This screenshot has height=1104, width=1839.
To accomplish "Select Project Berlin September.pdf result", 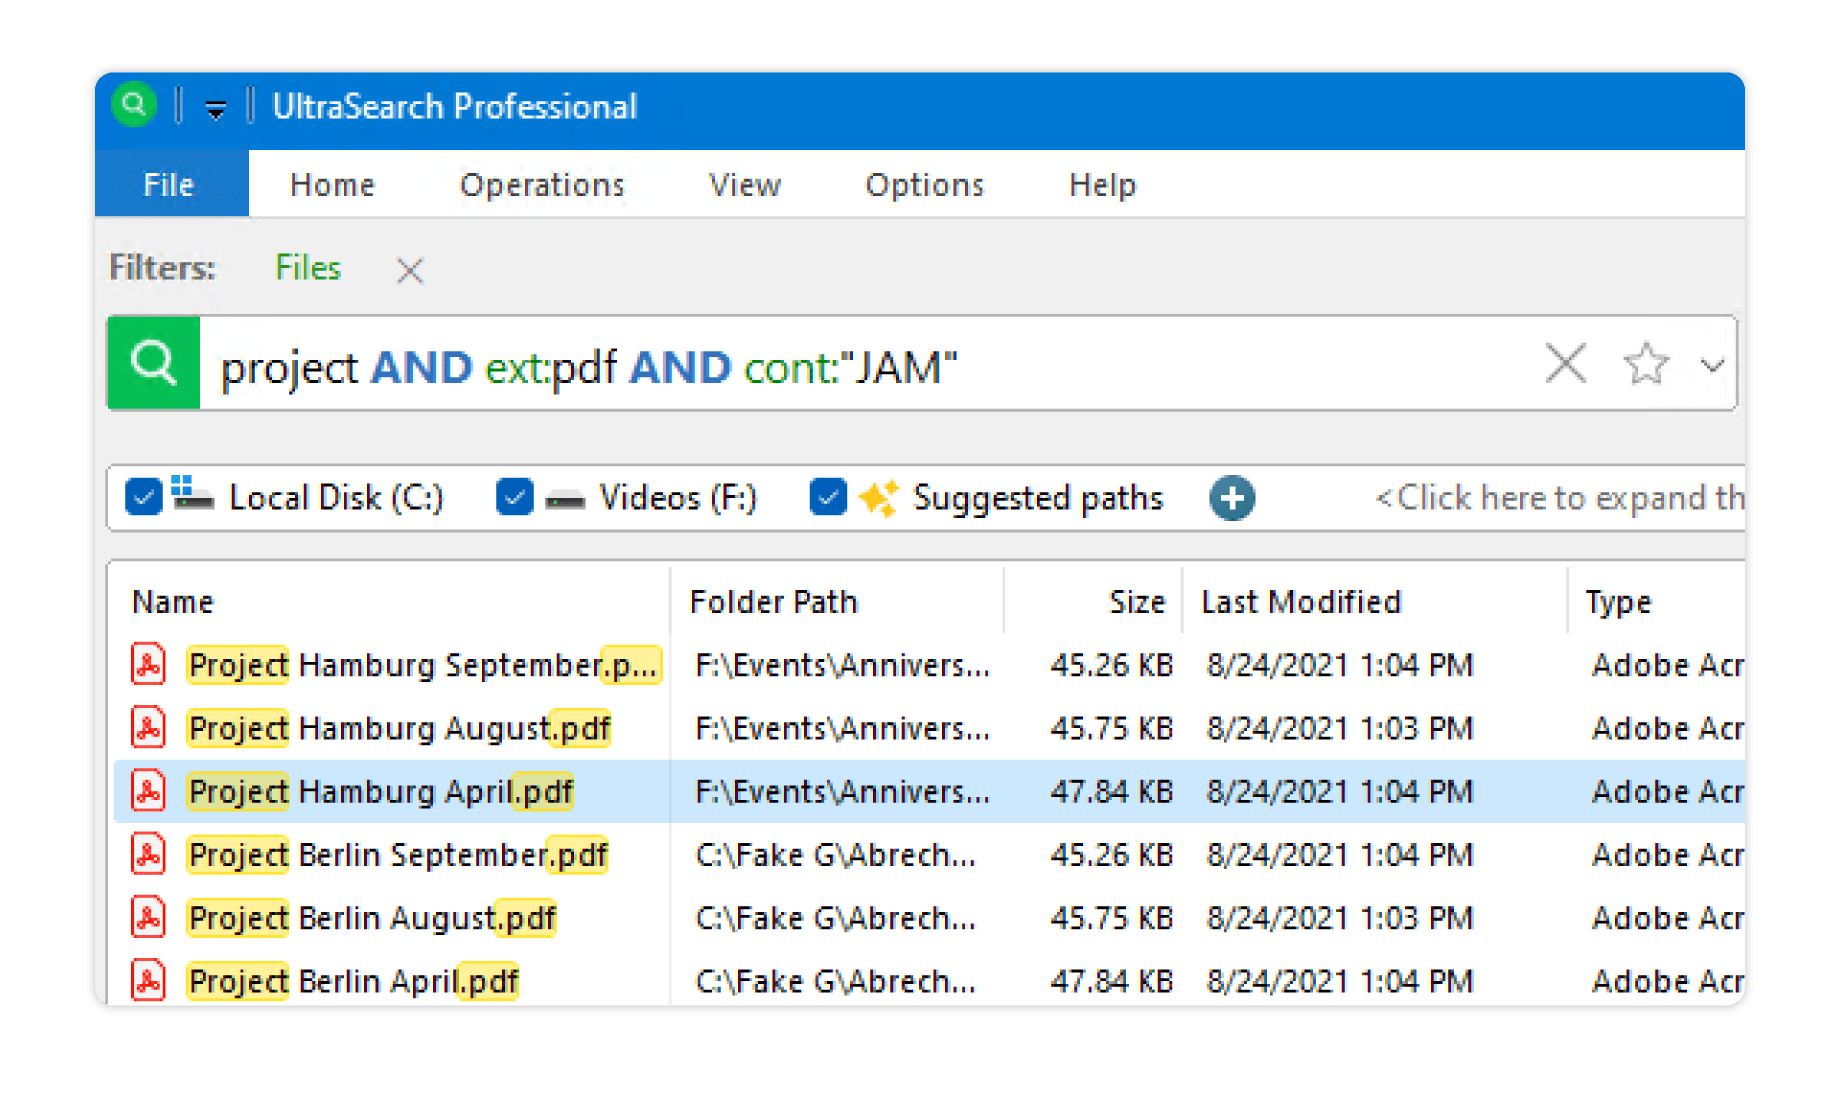I will pyautogui.click(x=398, y=855).
